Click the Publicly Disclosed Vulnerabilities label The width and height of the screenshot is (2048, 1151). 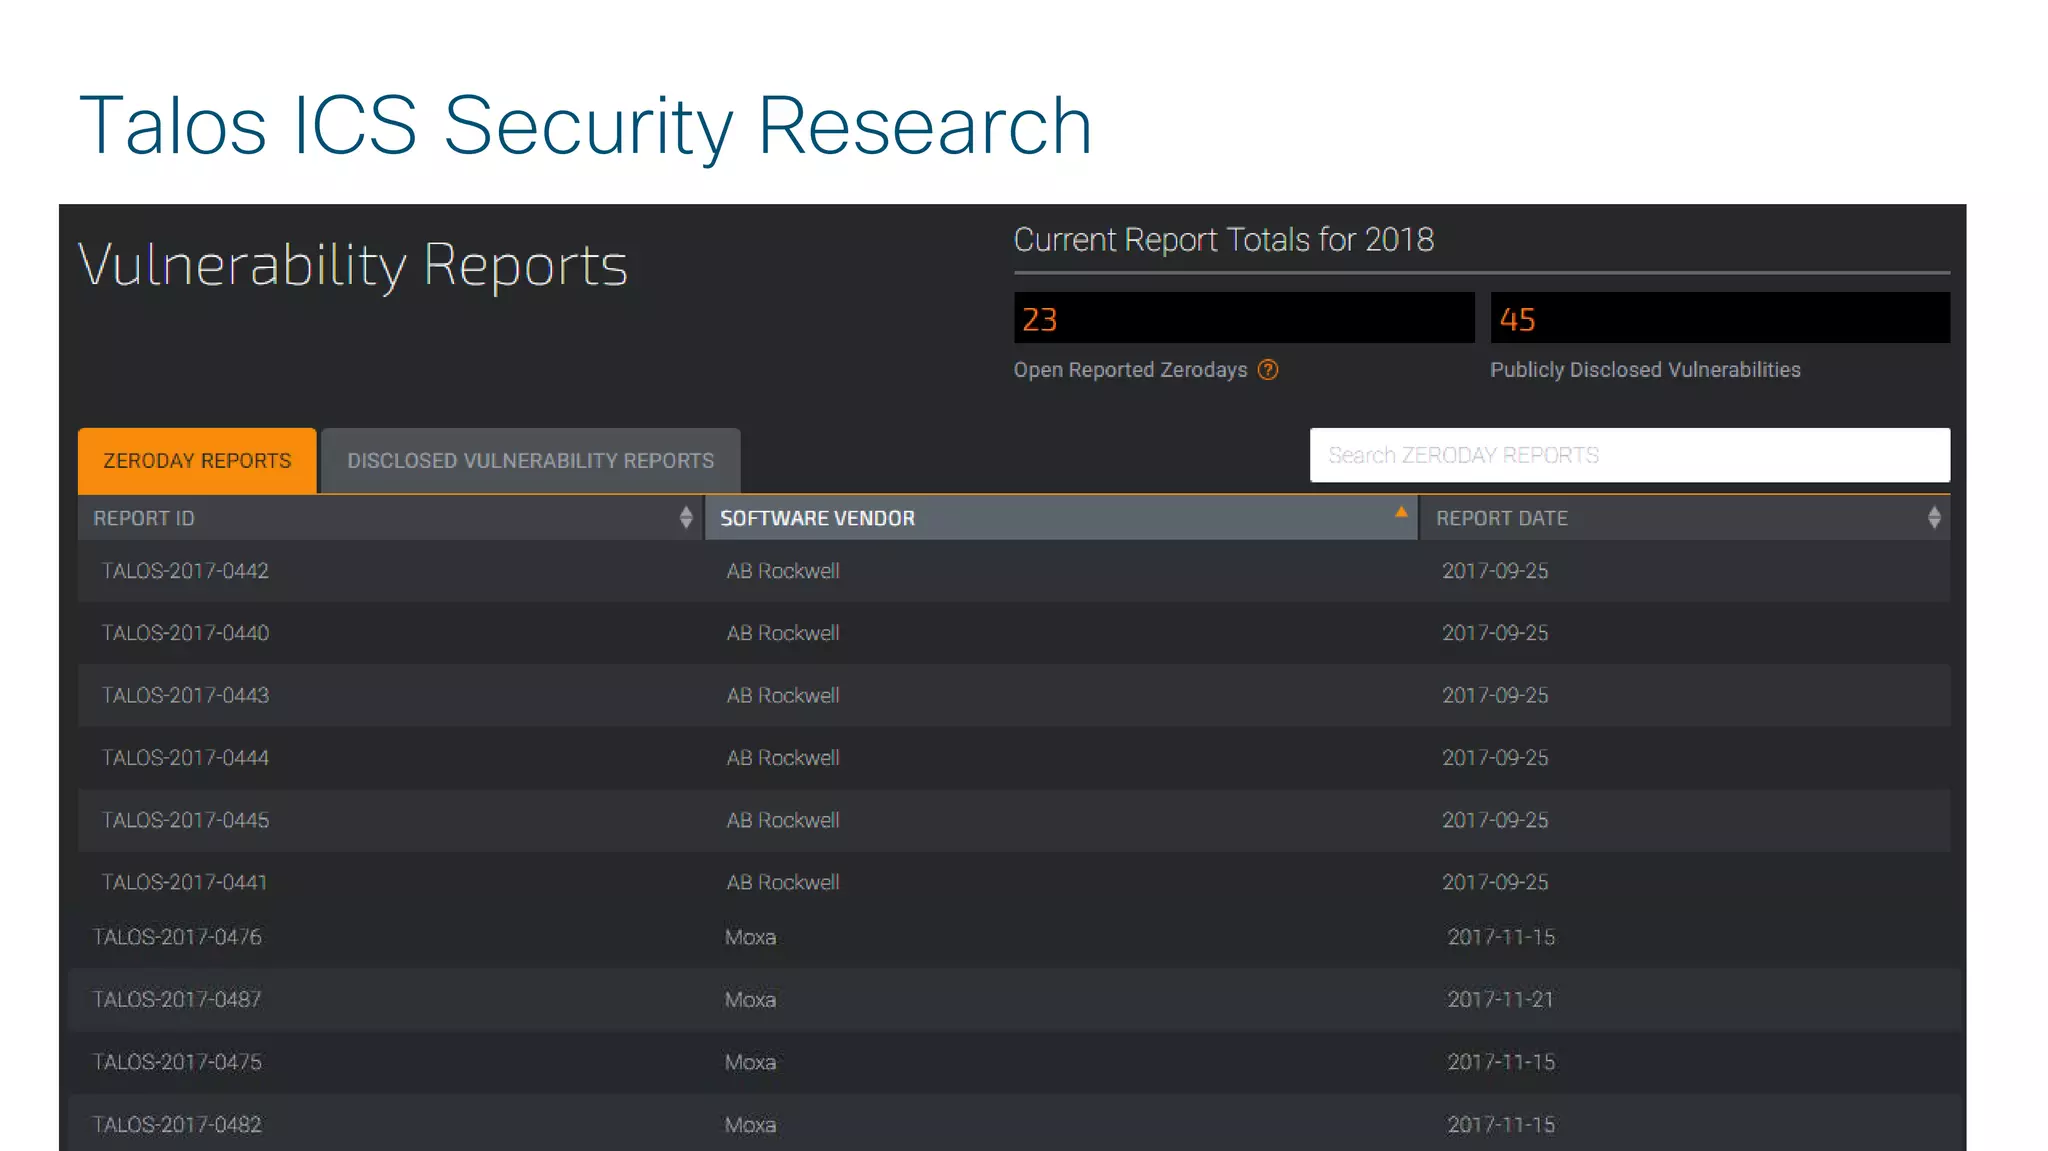pyautogui.click(x=1645, y=370)
